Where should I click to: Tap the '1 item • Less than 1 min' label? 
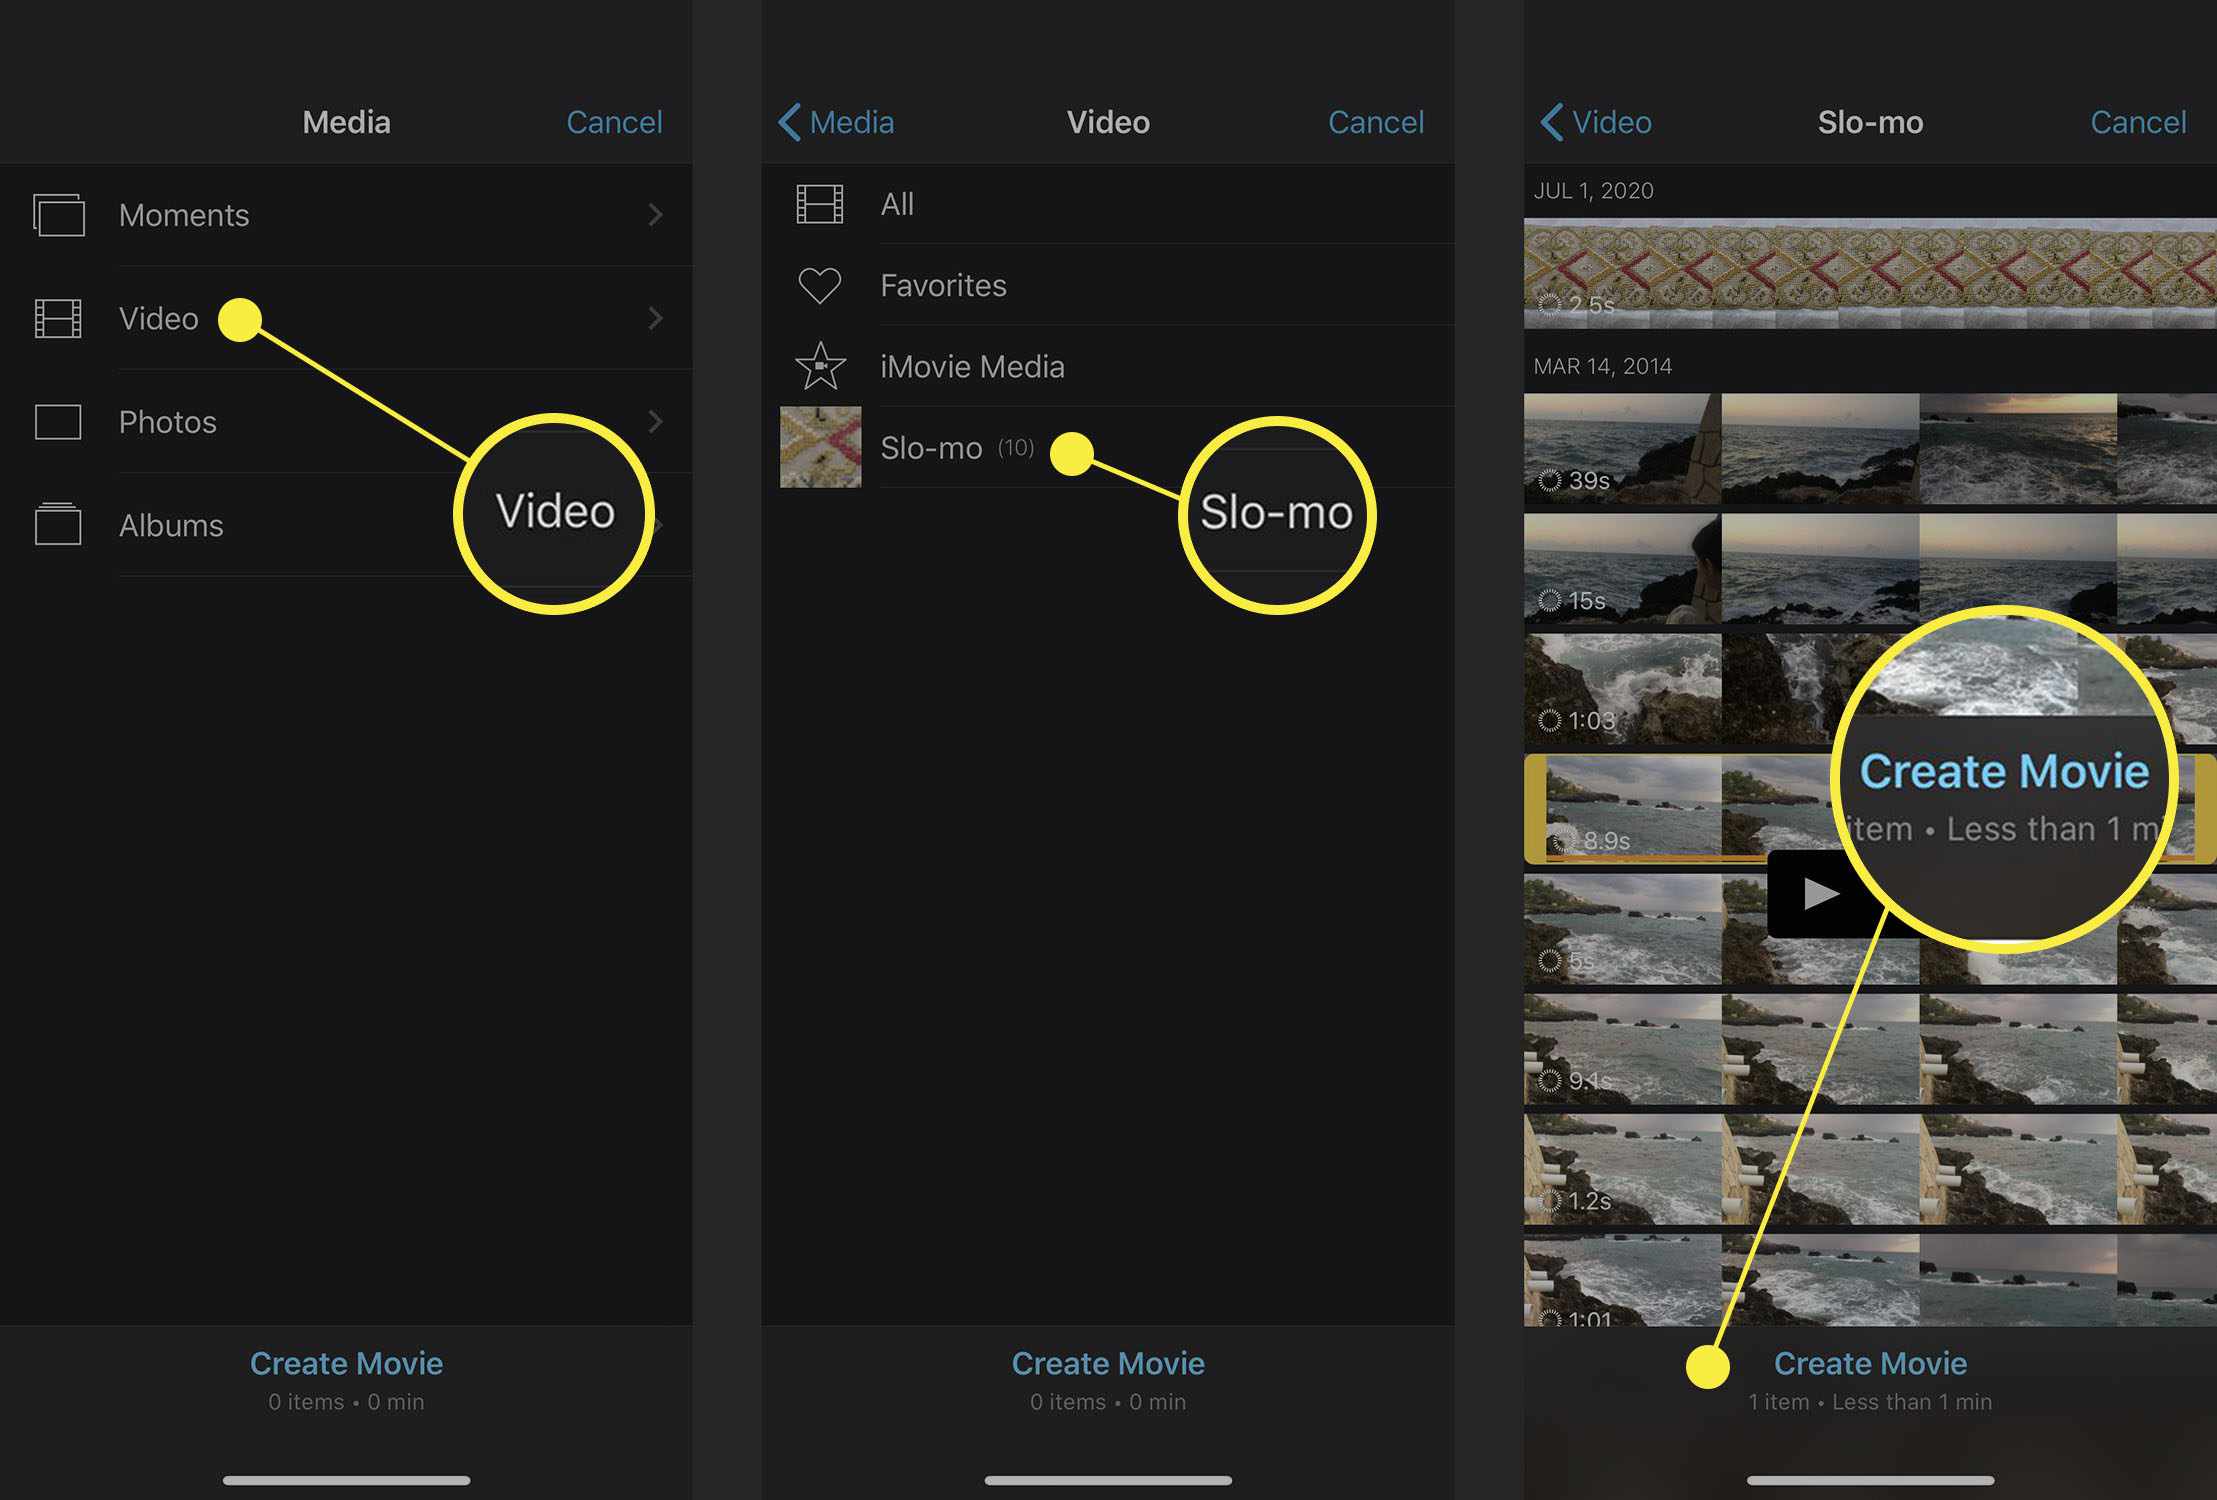pyautogui.click(x=1870, y=1402)
